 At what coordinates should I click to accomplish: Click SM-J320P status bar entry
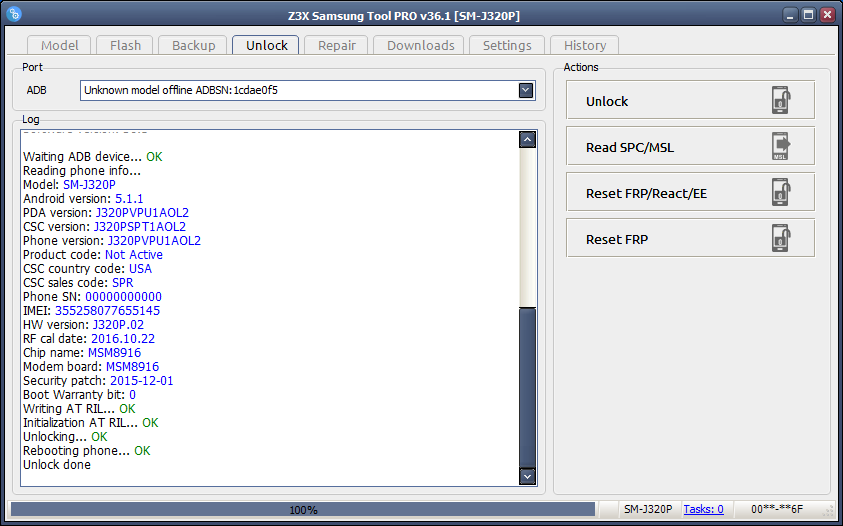[x=648, y=509]
